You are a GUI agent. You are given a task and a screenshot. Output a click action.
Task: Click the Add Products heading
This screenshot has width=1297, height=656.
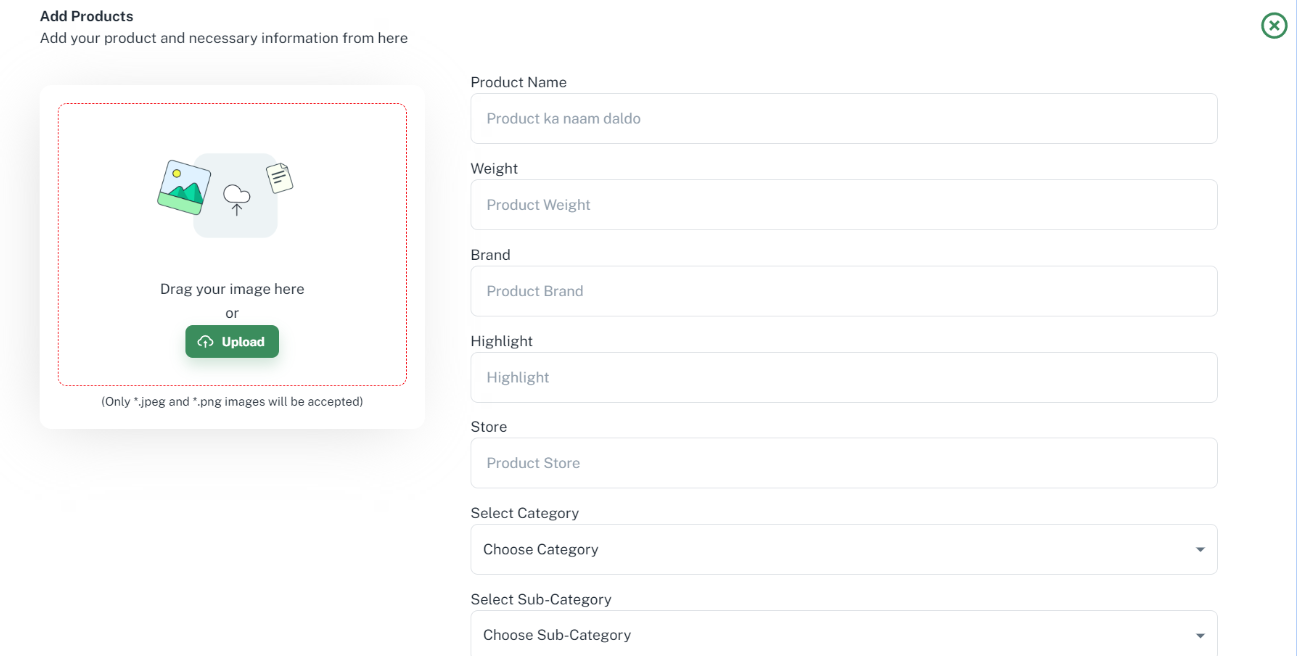86,16
